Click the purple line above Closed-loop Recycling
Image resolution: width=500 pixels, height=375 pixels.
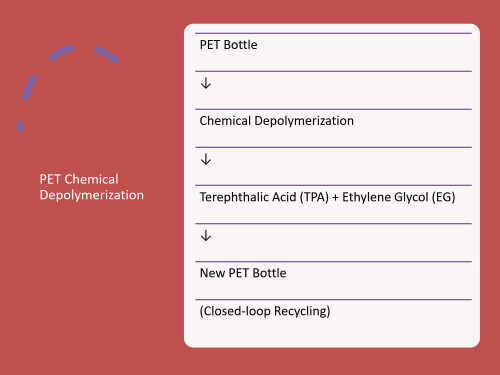333,299
